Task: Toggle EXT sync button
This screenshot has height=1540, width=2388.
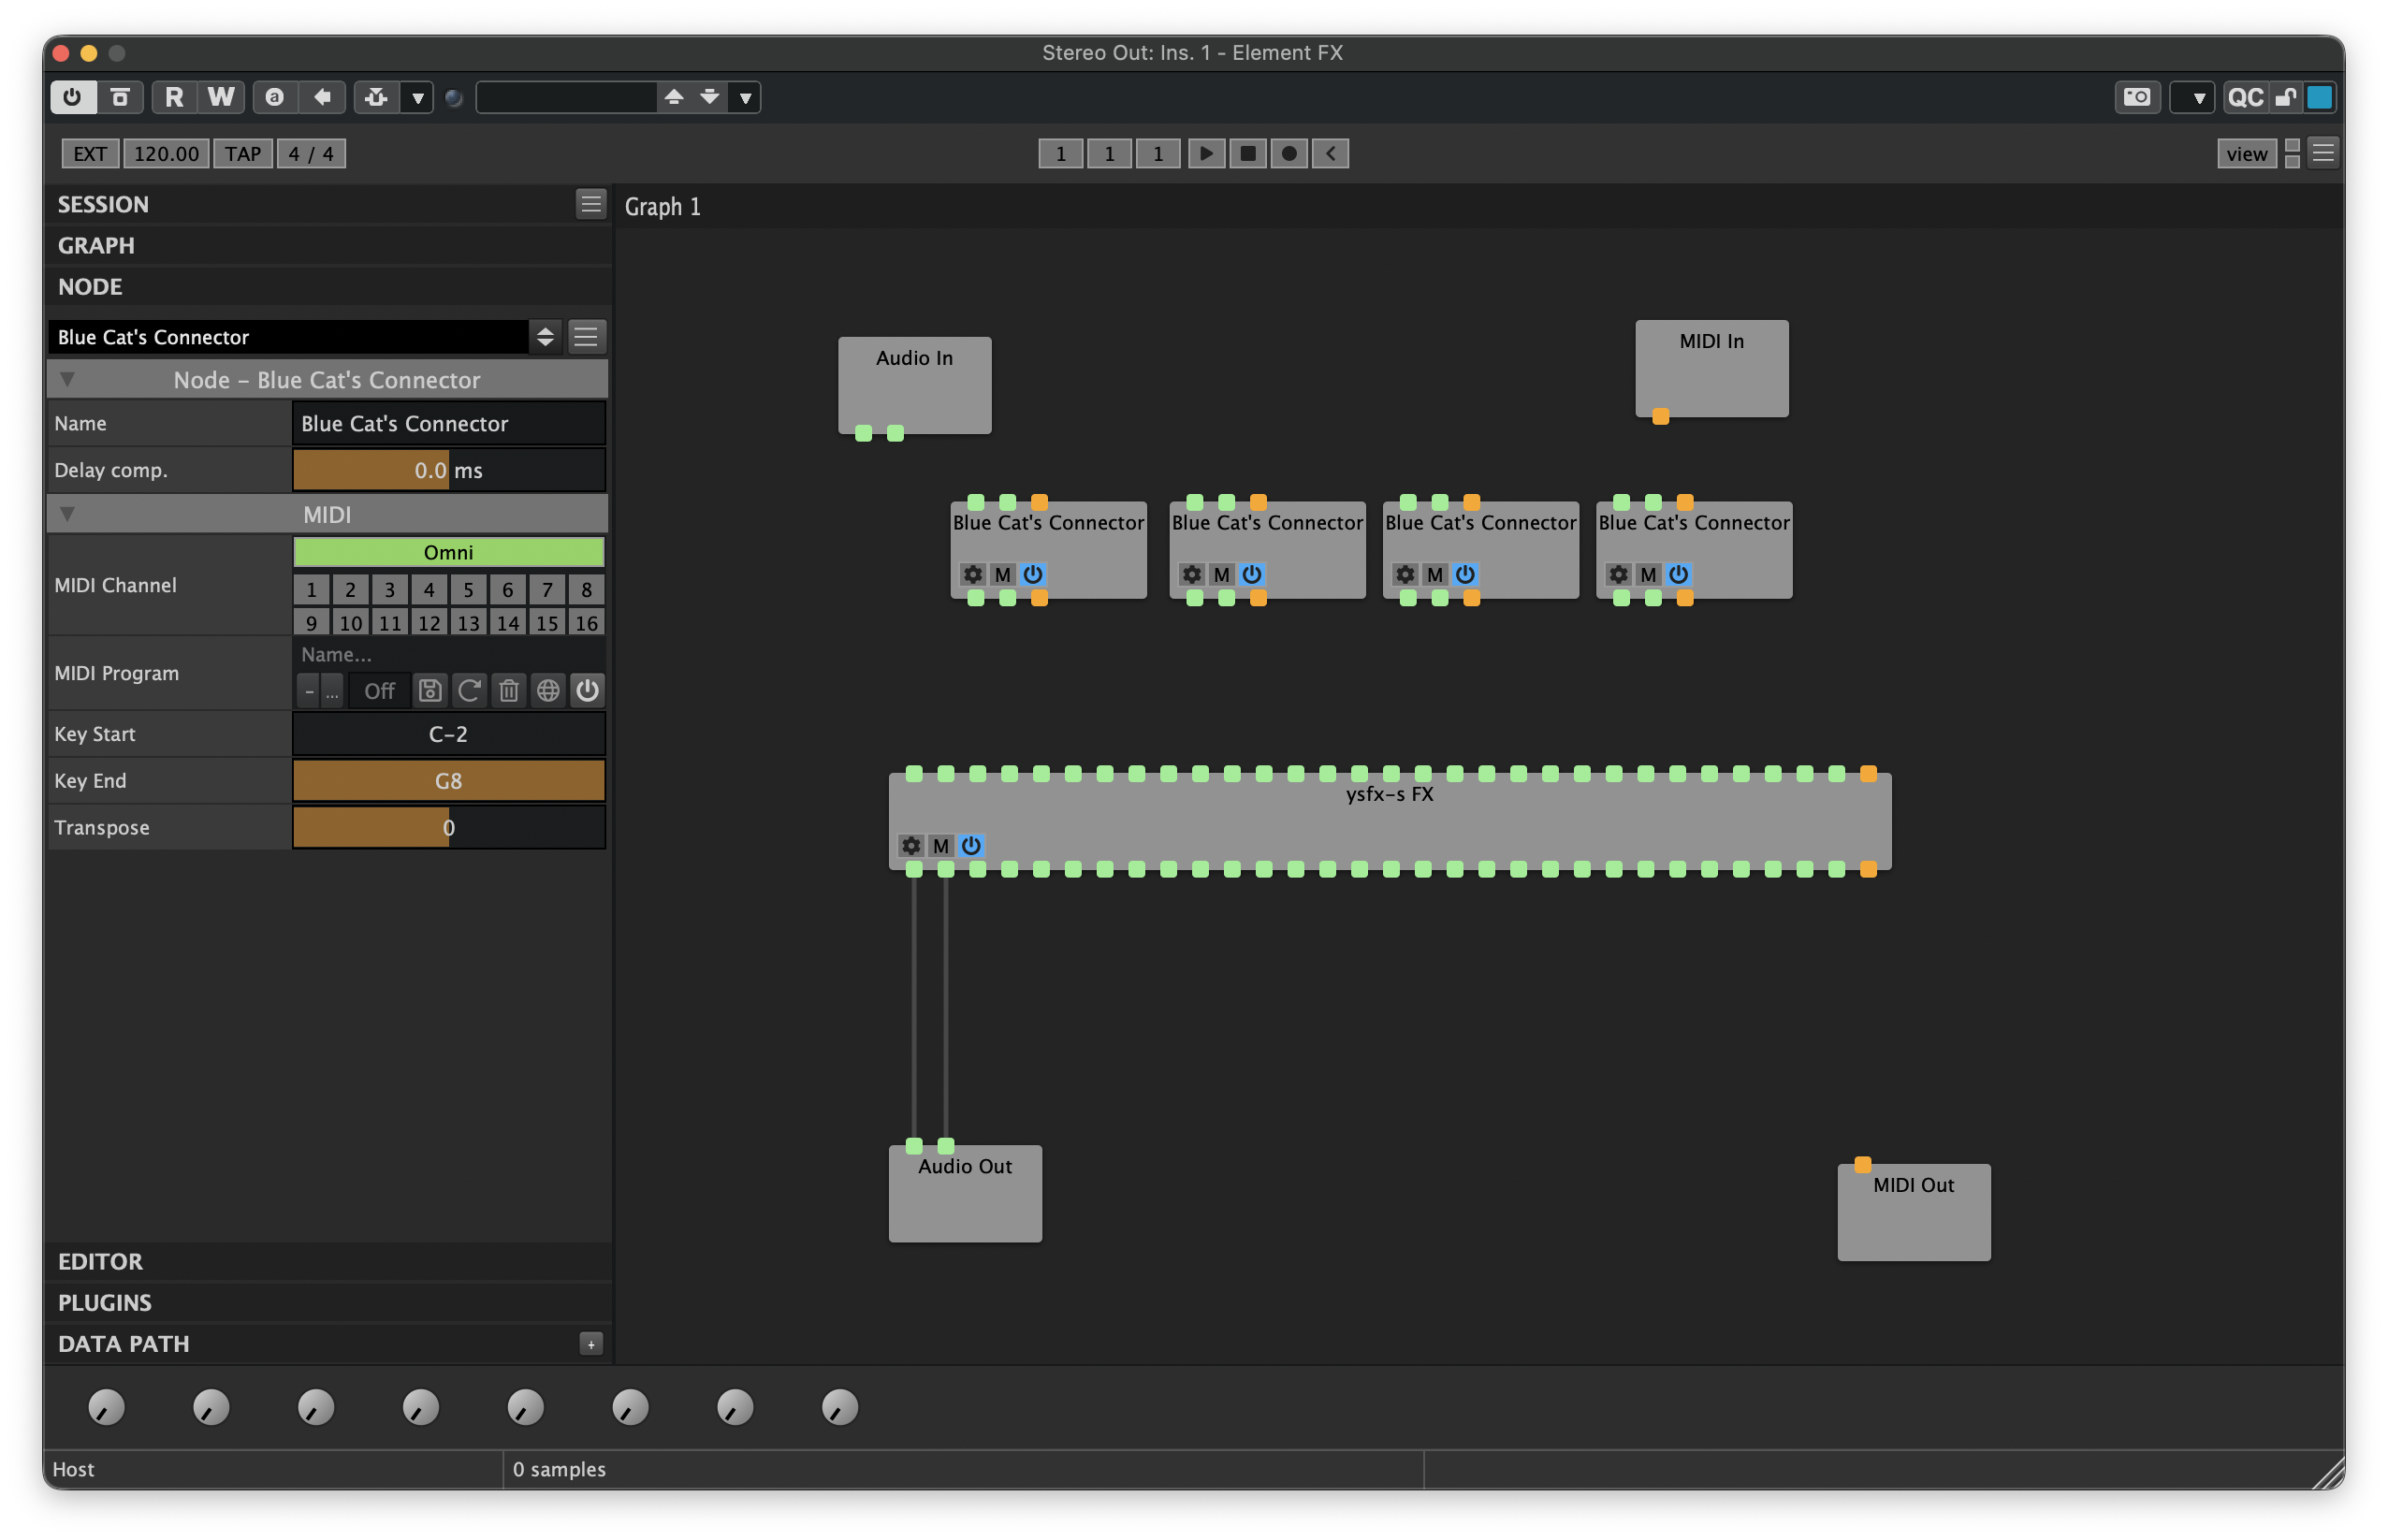Action: (x=90, y=154)
